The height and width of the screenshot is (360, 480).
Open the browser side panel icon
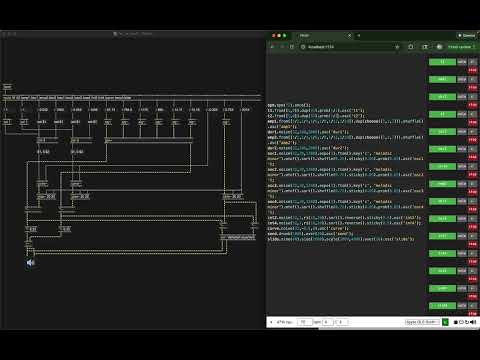click(425, 47)
